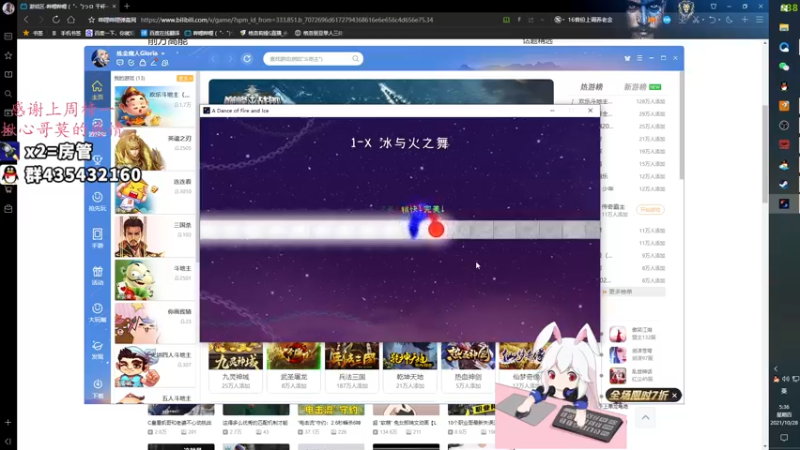Click the refresh button in game hall header
800x450 pixels.
pos(247,59)
